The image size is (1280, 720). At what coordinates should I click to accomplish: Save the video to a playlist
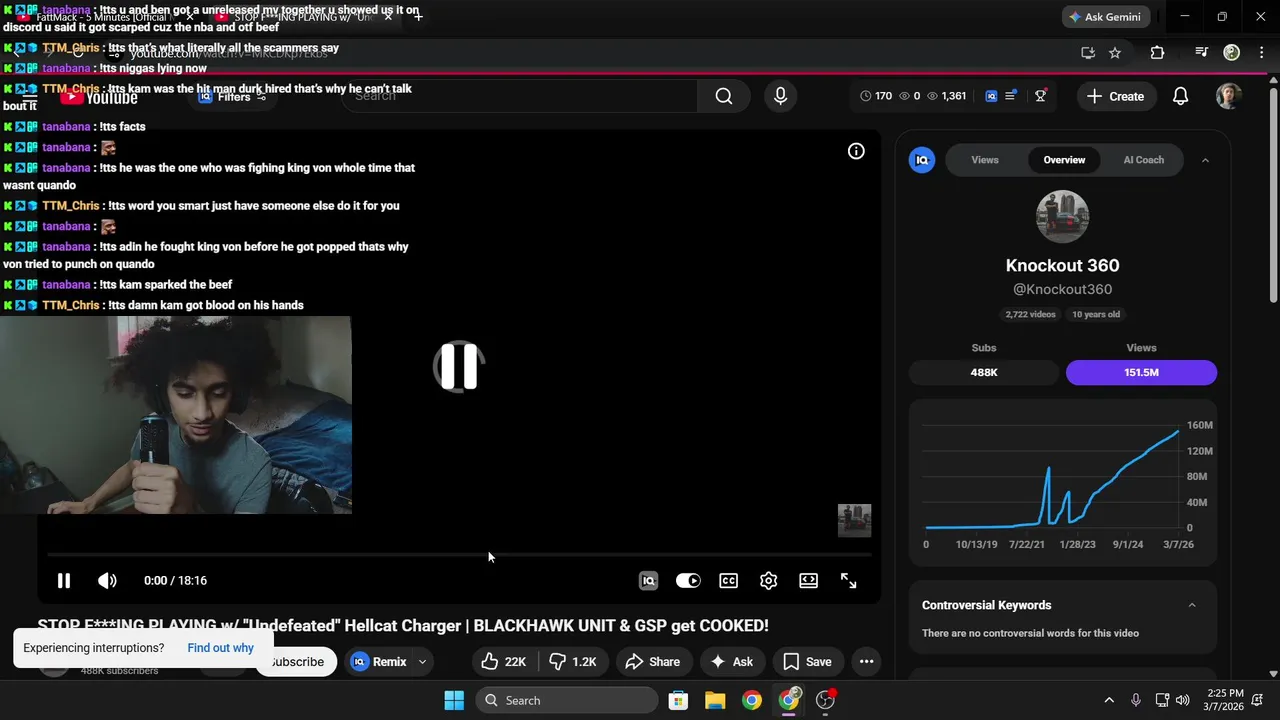(x=807, y=661)
